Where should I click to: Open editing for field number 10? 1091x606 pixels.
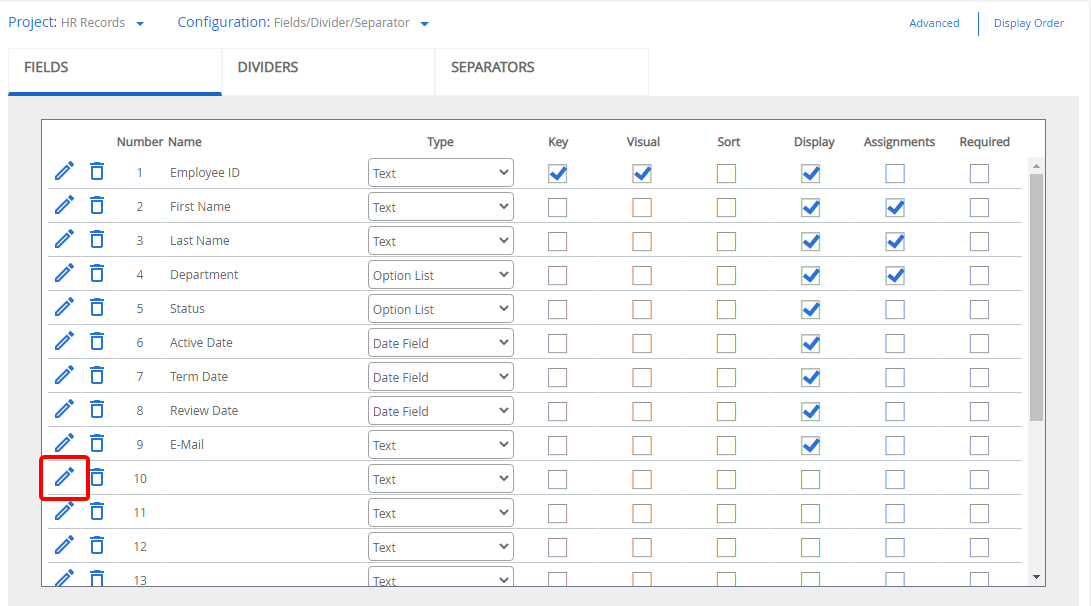pos(64,478)
